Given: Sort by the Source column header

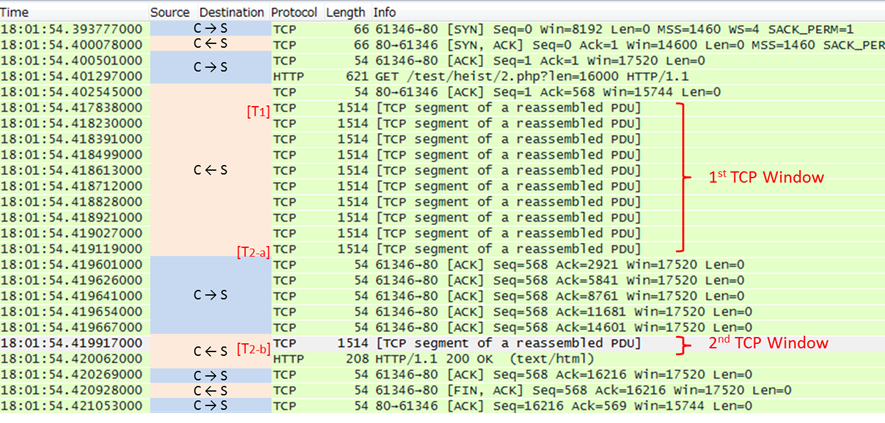Looking at the screenshot, I should pyautogui.click(x=169, y=12).
